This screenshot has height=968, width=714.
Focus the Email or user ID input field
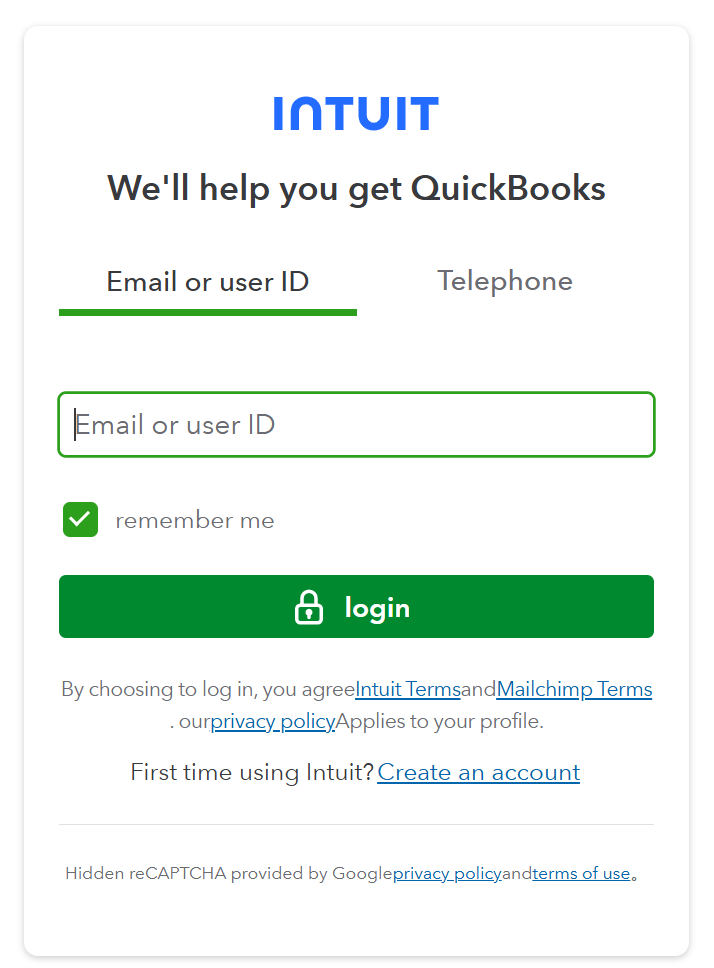tap(355, 424)
